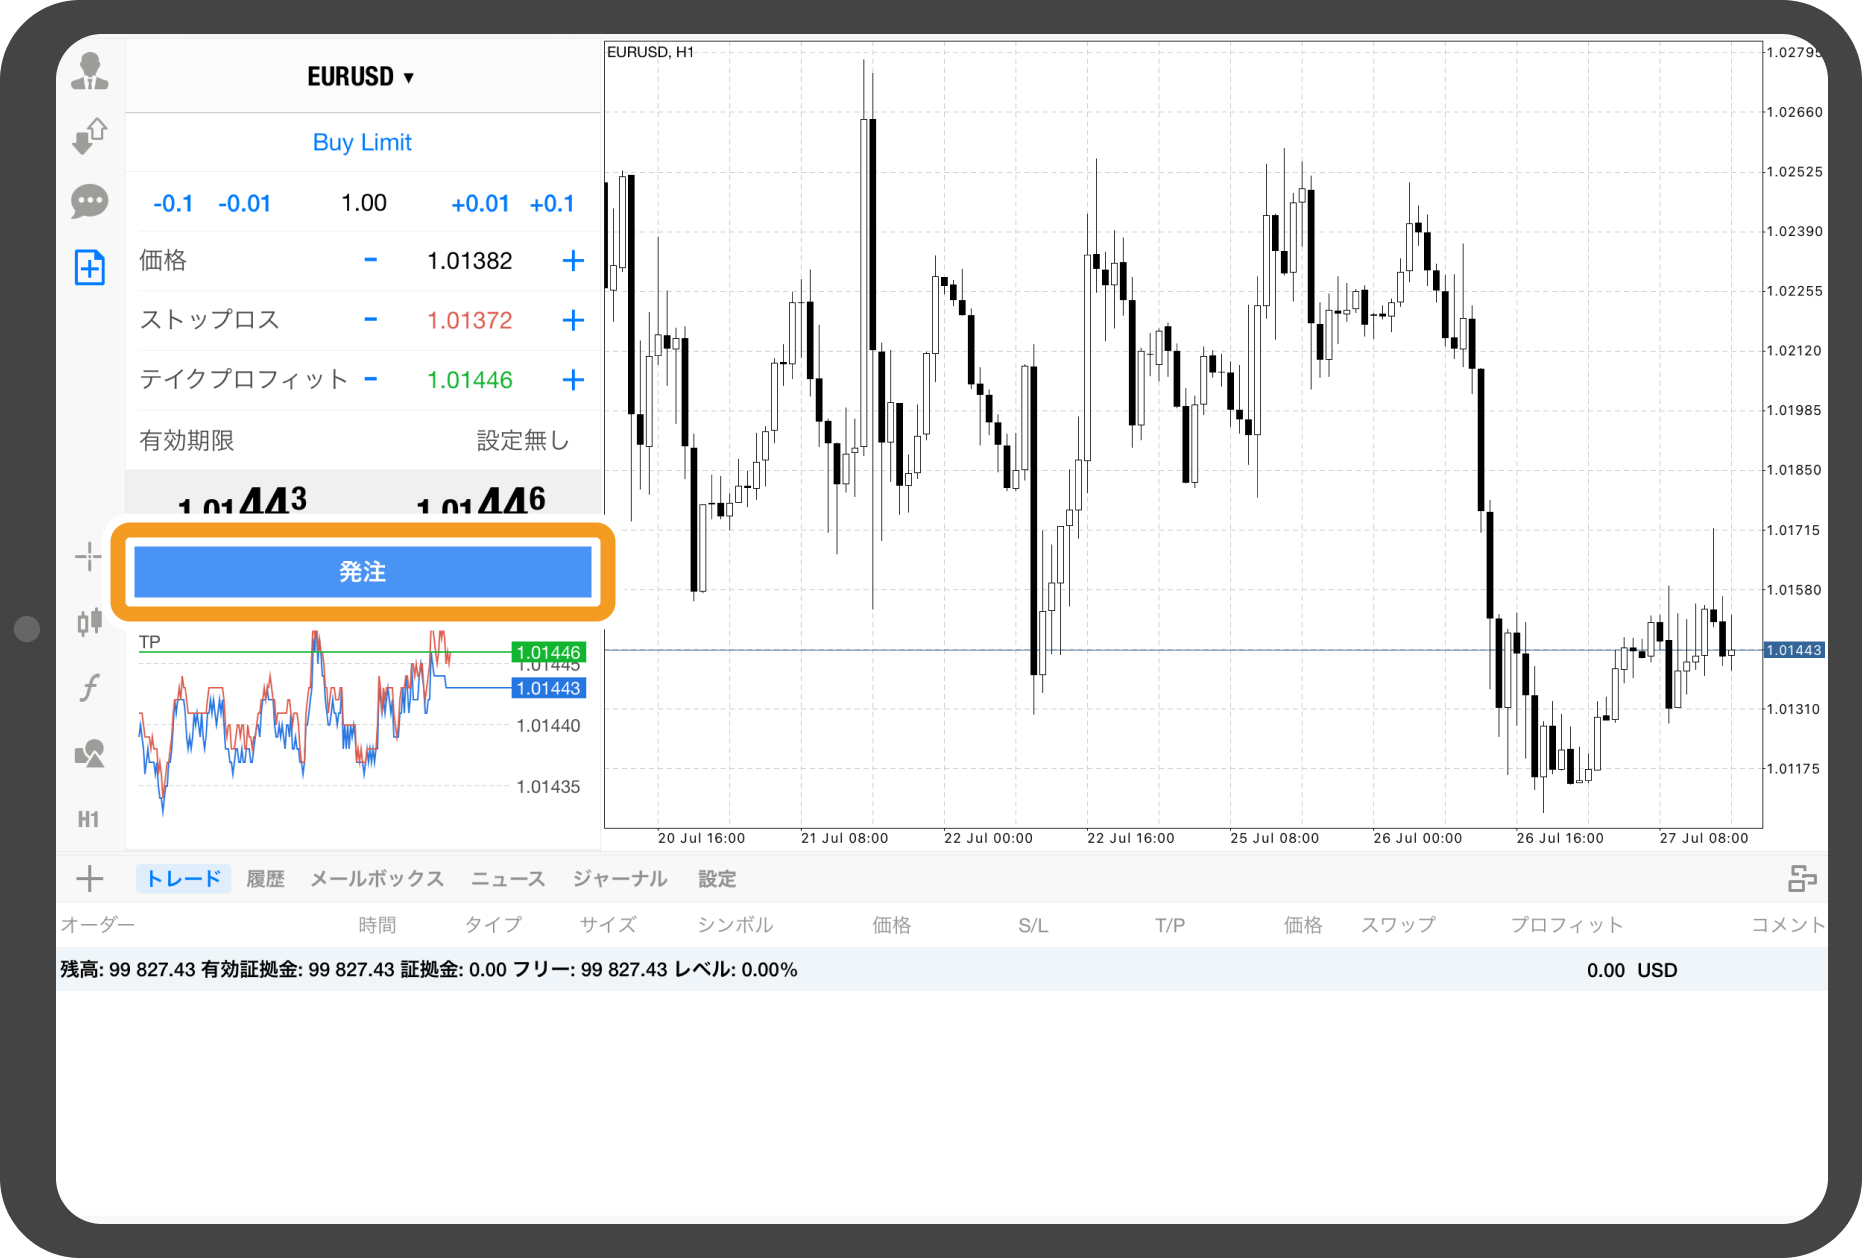
Task: Switch to the 履歴 tab
Action: coord(266,879)
